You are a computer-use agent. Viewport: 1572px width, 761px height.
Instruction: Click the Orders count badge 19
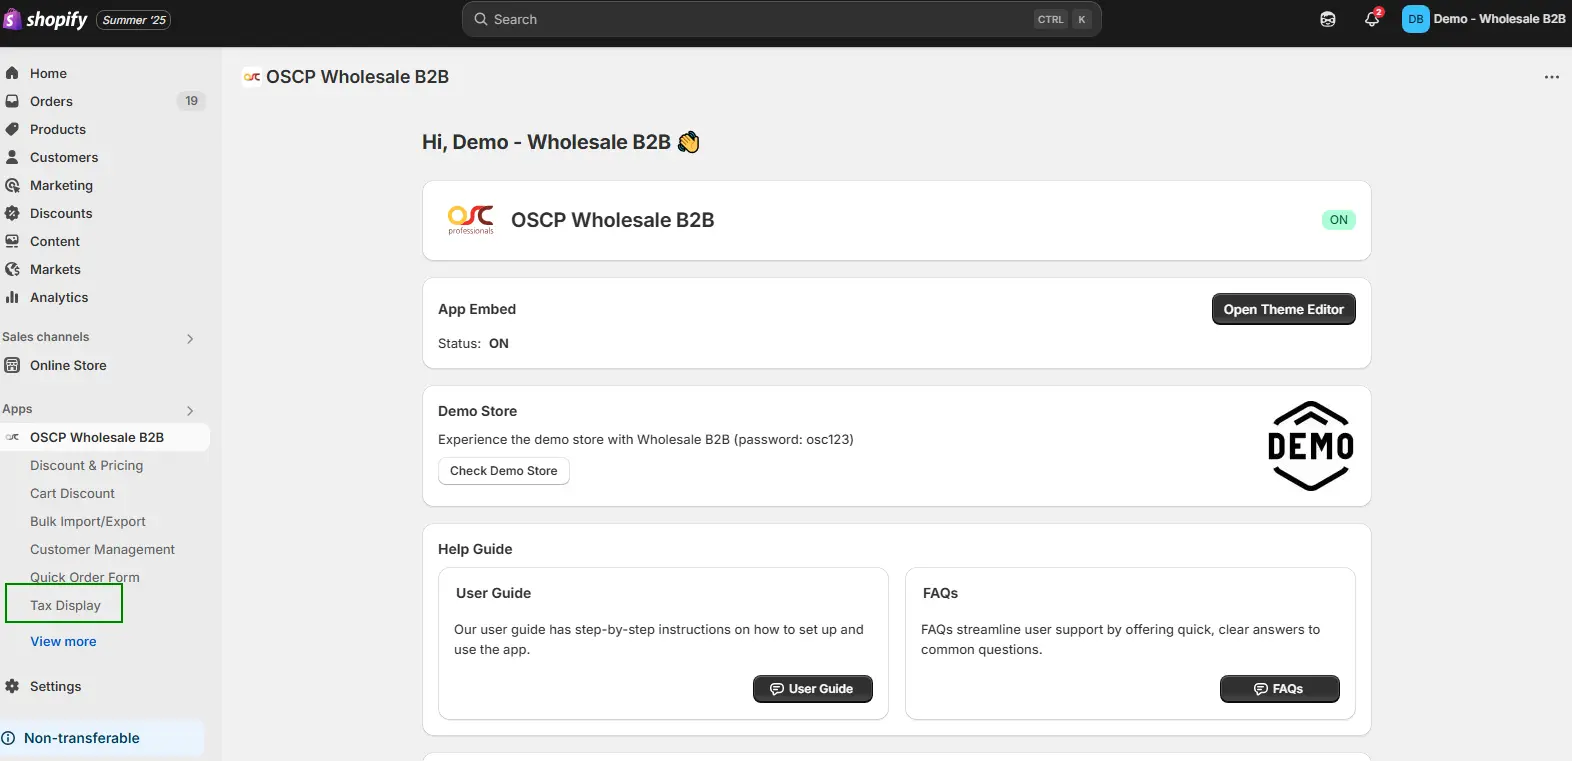coord(191,101)
